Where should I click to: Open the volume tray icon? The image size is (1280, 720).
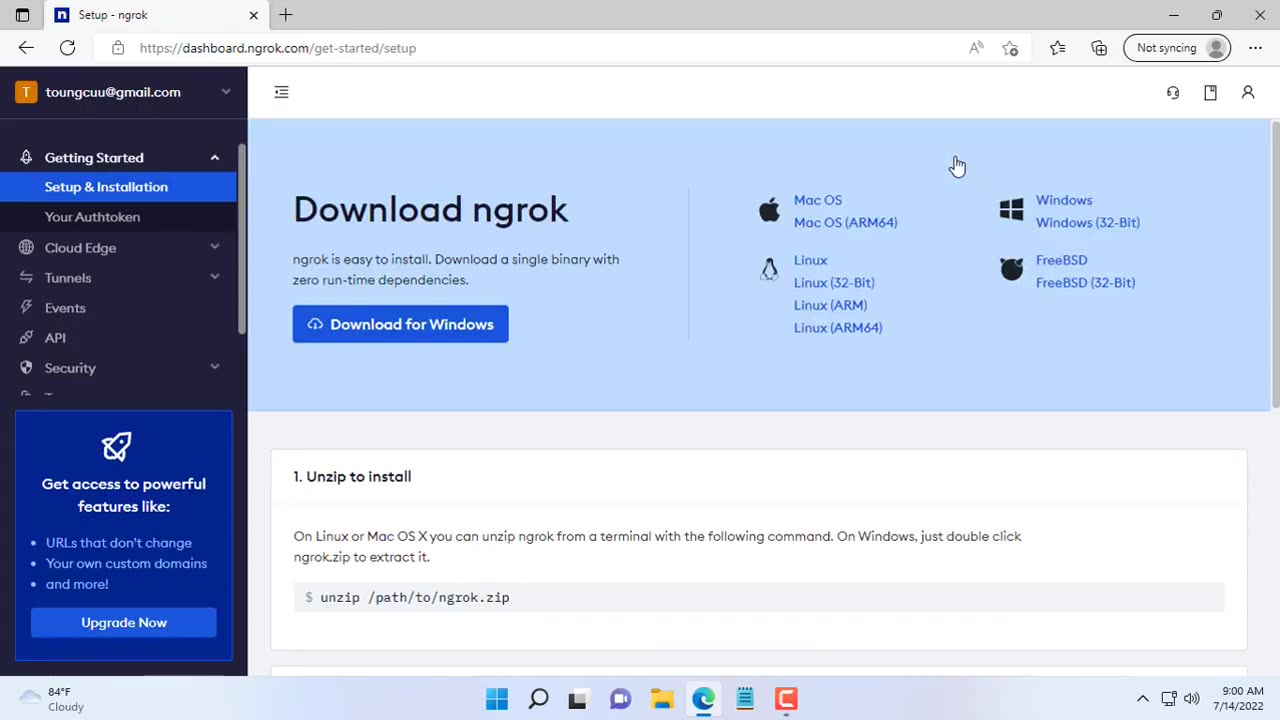1191,699
